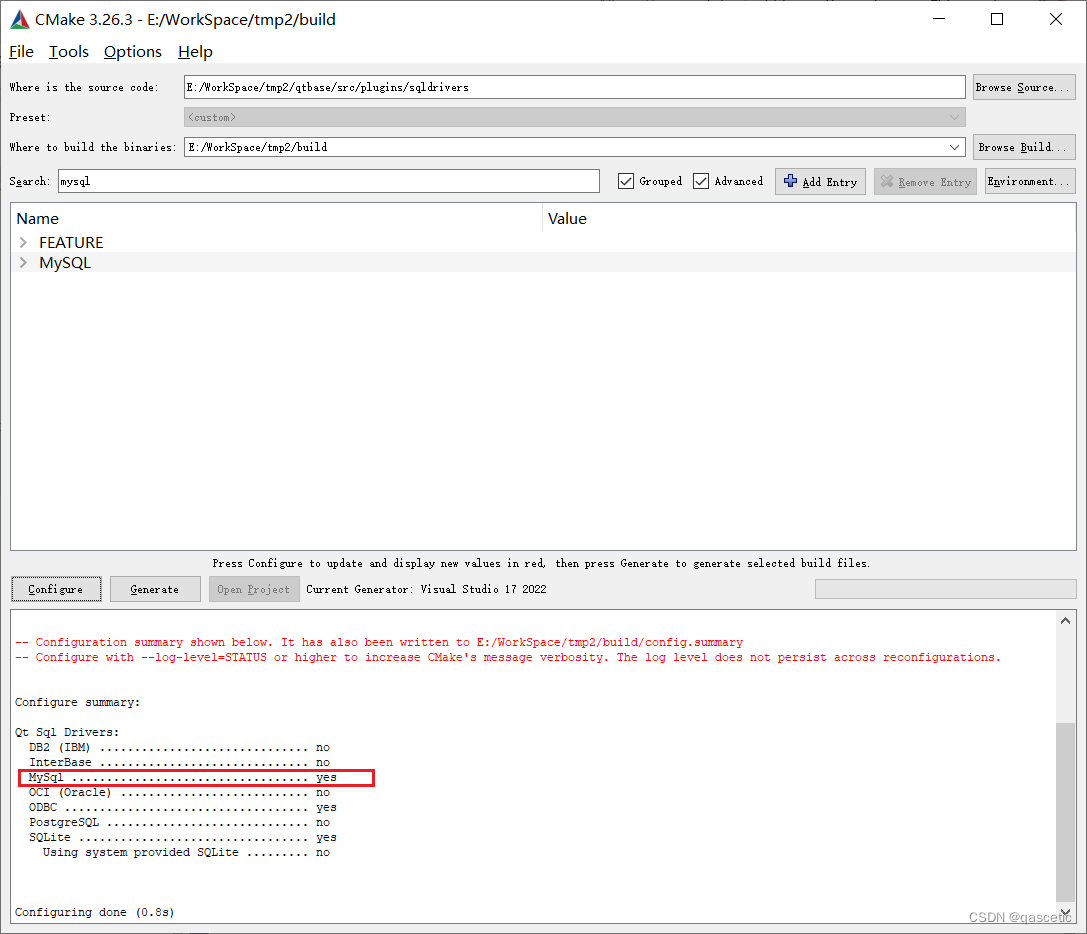Open the Preset dropdown

tap(574, 117)
